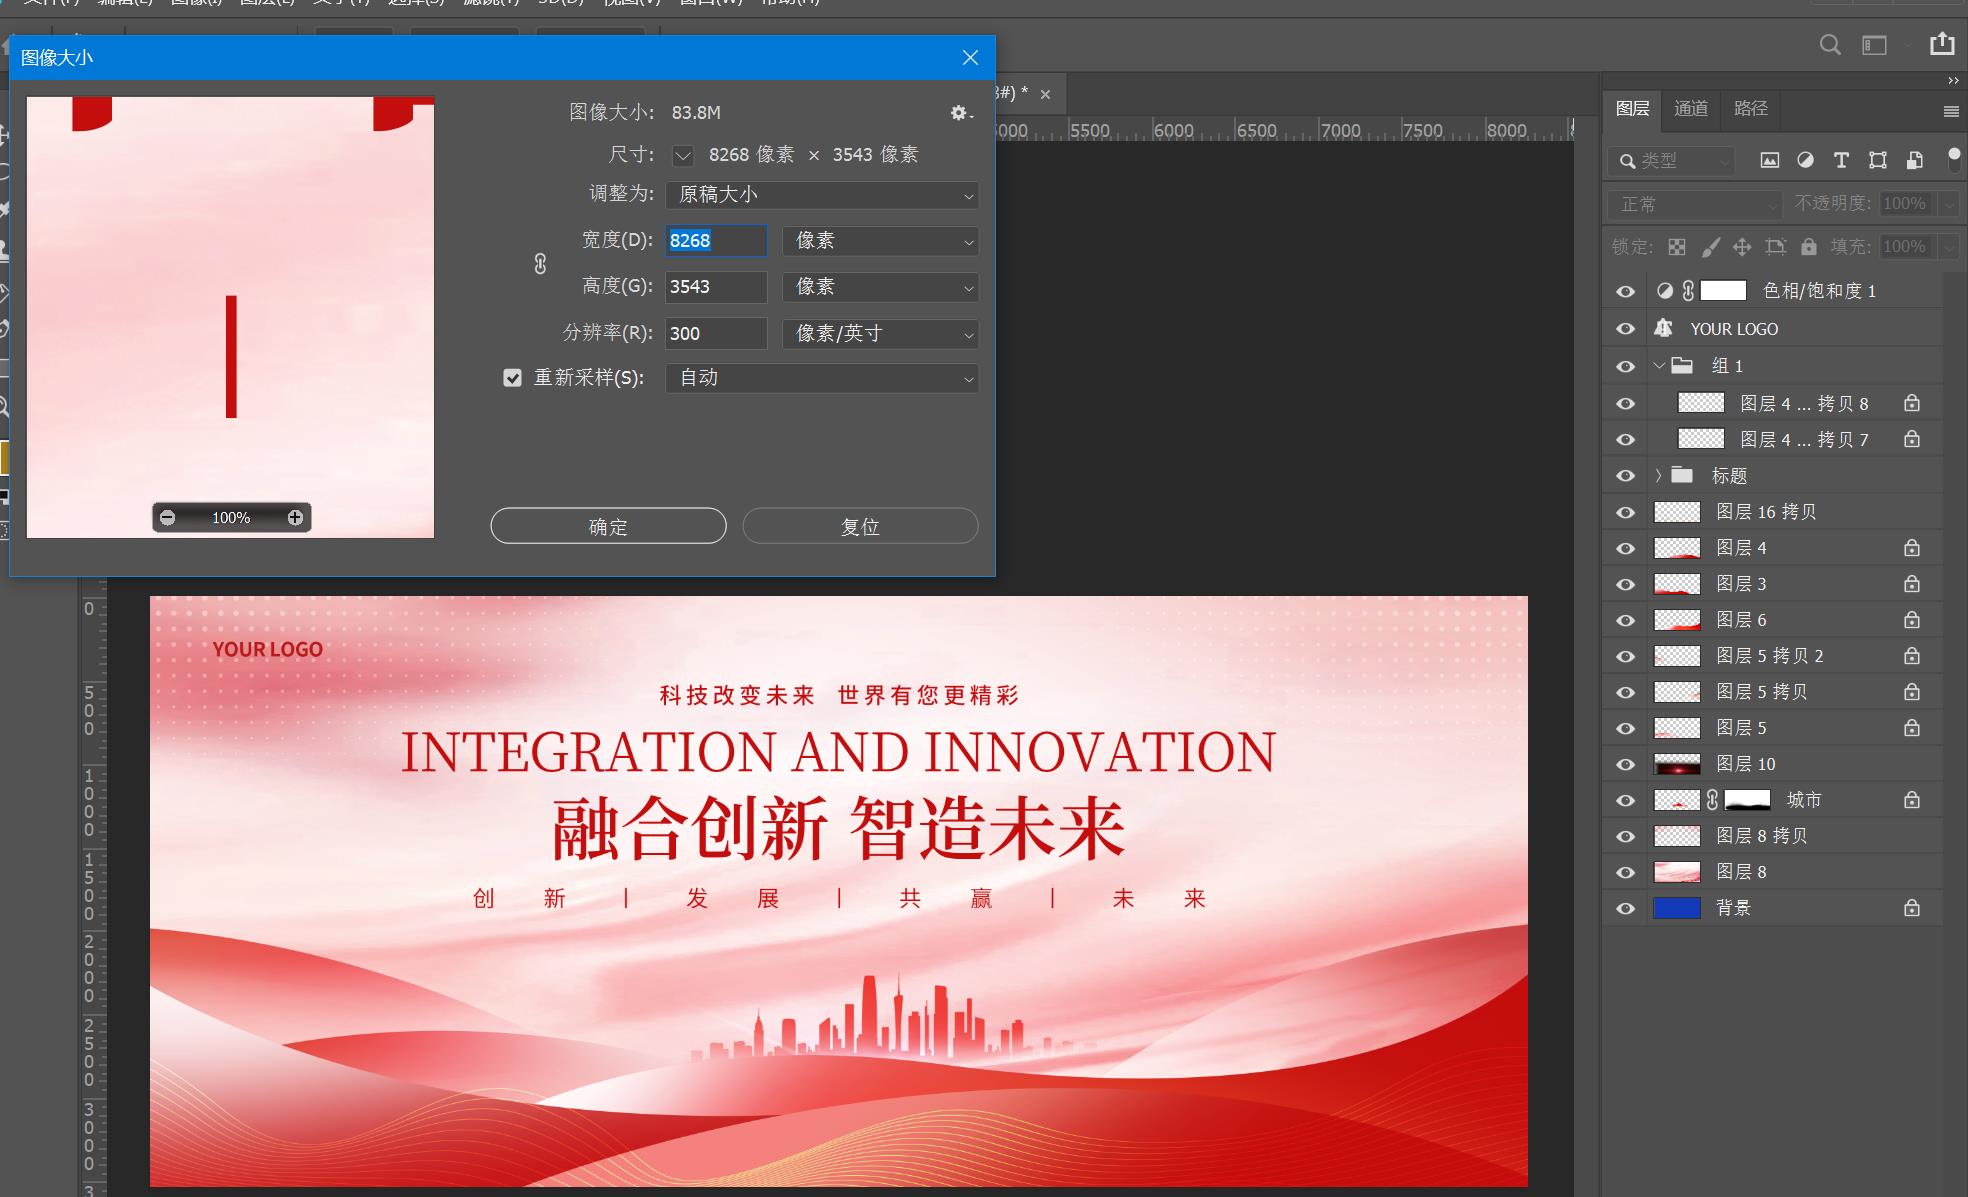1968x1197 pixels.
Task: Open the Layers panel menu icon
Action: [x=1950, y=111]
